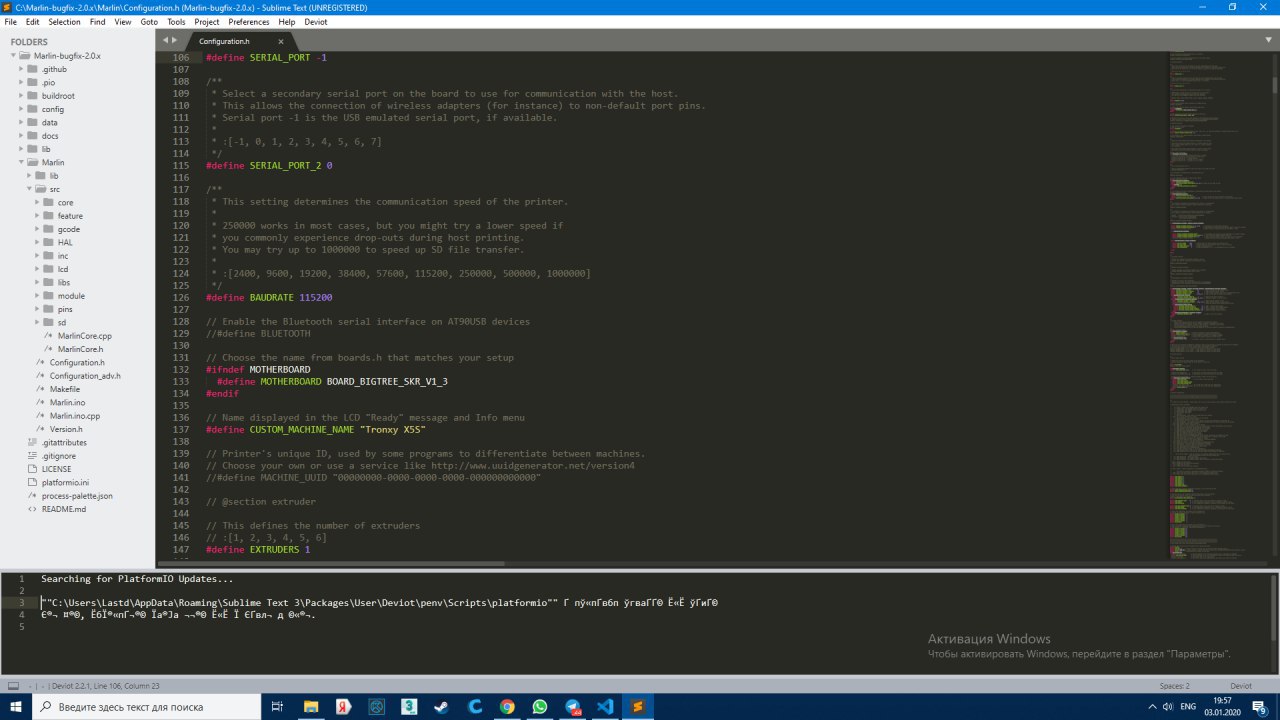Click 'Searching for PlatformIO Updates...' console line
Screen dimensions: 1280x720
137,579
